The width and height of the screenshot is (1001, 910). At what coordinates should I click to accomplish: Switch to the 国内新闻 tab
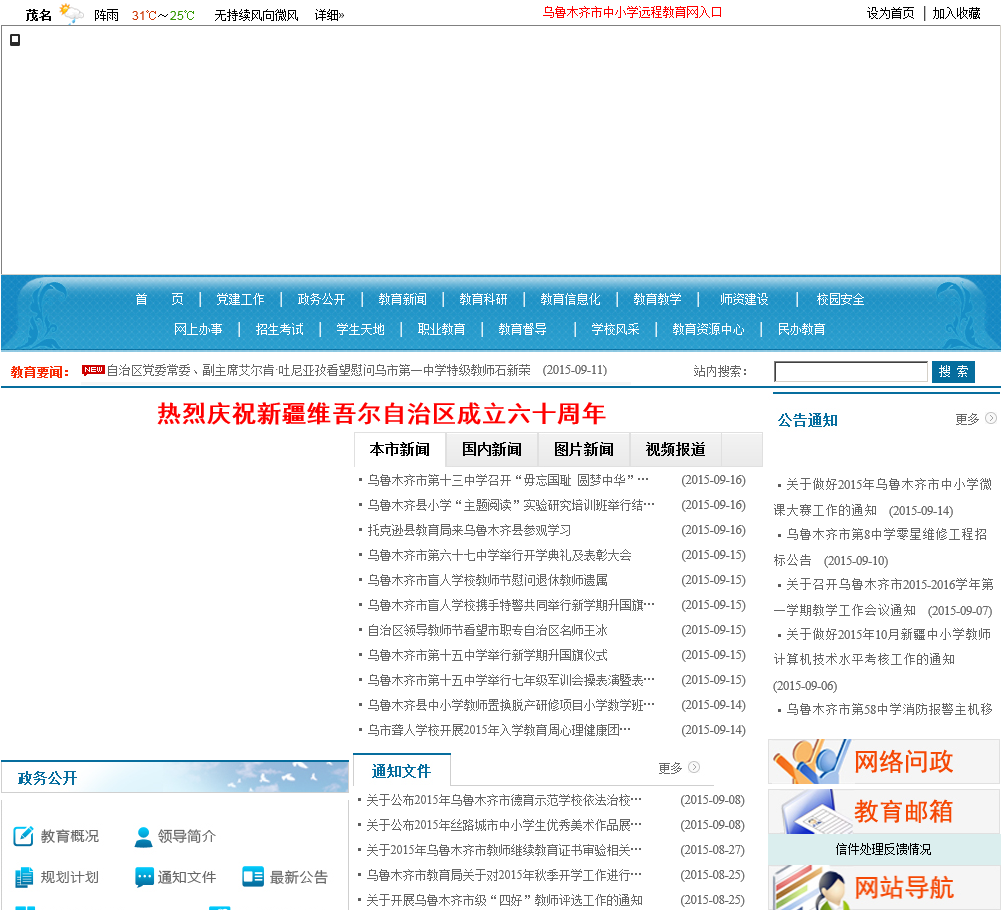(492, 450)
